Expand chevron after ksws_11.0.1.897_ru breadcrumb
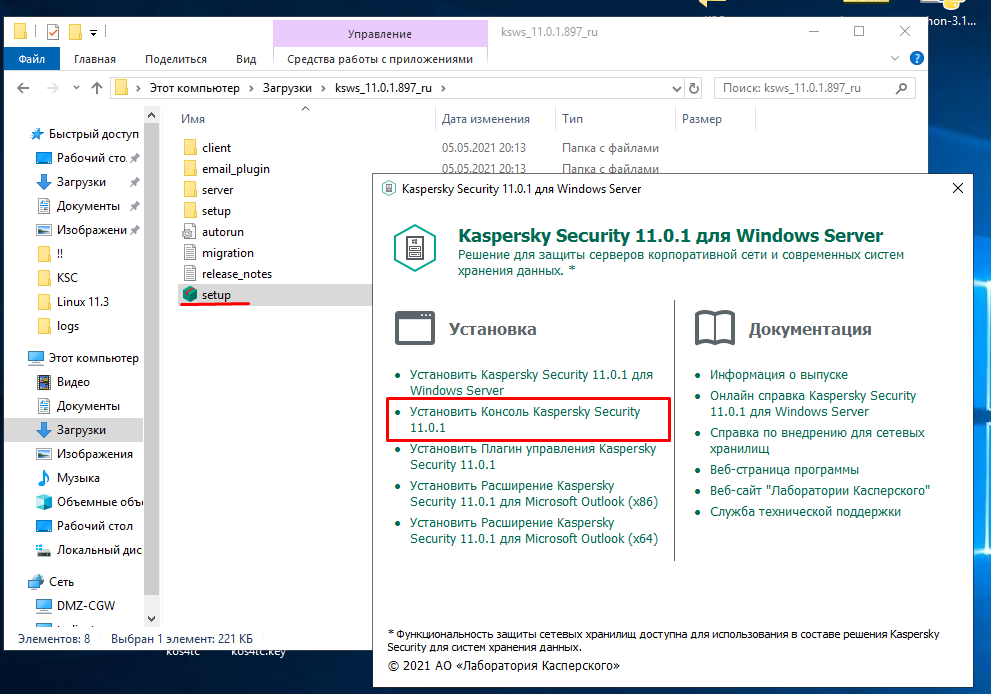This screenshot has height=694, width=991. point(443,88)
